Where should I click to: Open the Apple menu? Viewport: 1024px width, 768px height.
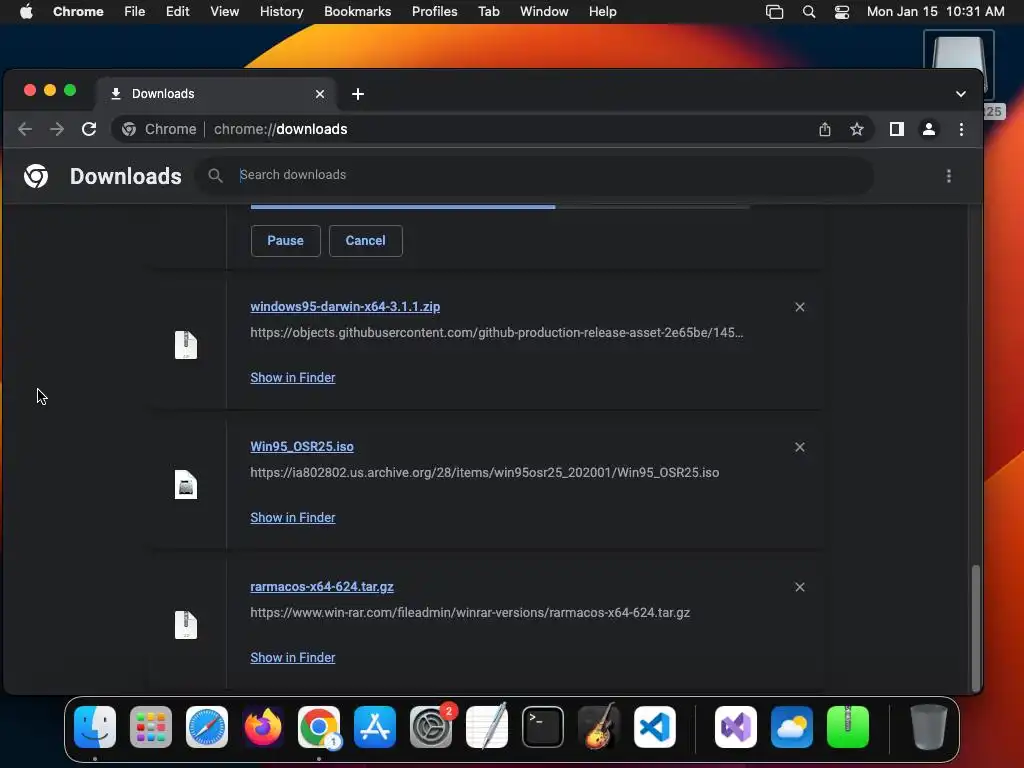coord(26,12)
